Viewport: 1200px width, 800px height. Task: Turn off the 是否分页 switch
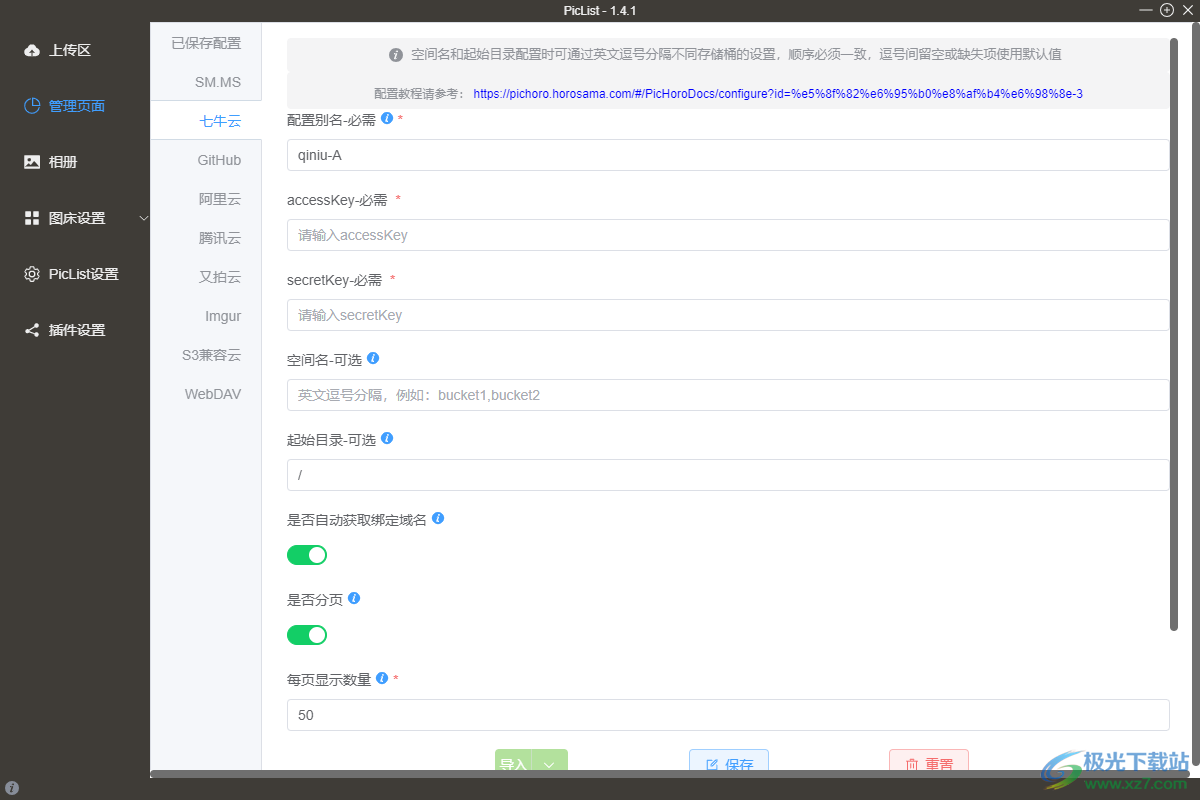[x=307, y=634]
